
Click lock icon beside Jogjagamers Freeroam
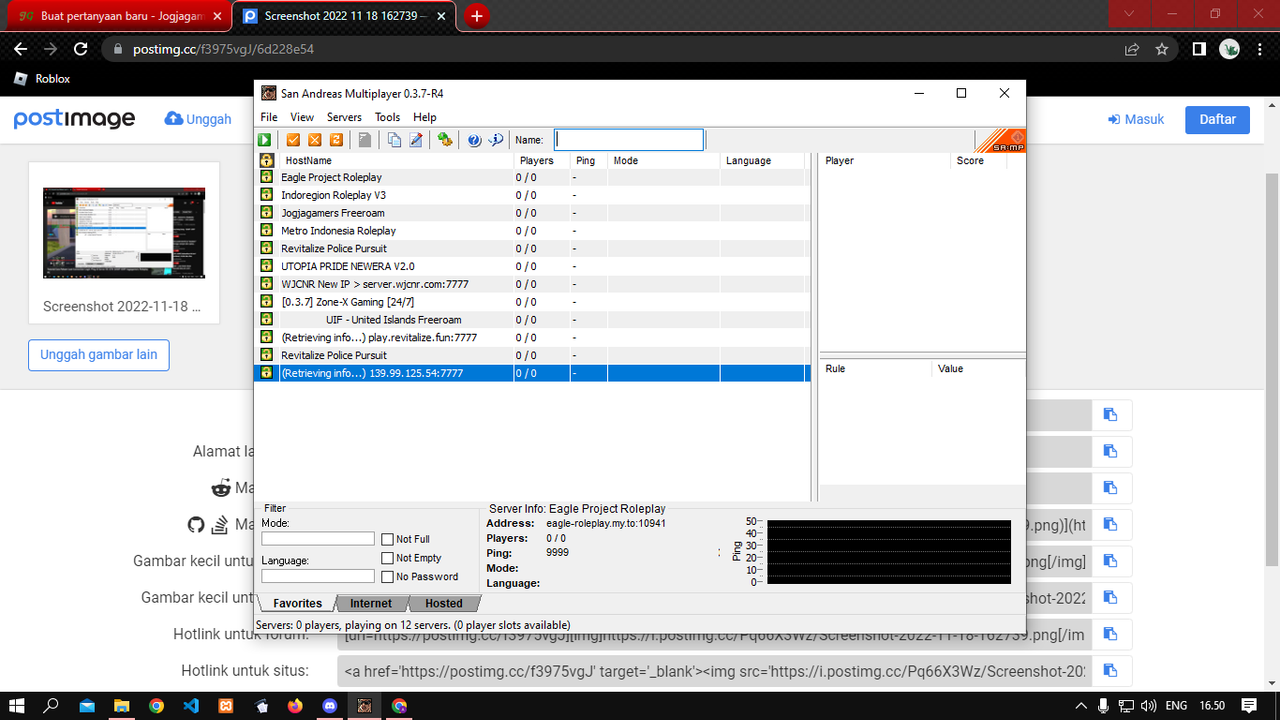(267, 213)
